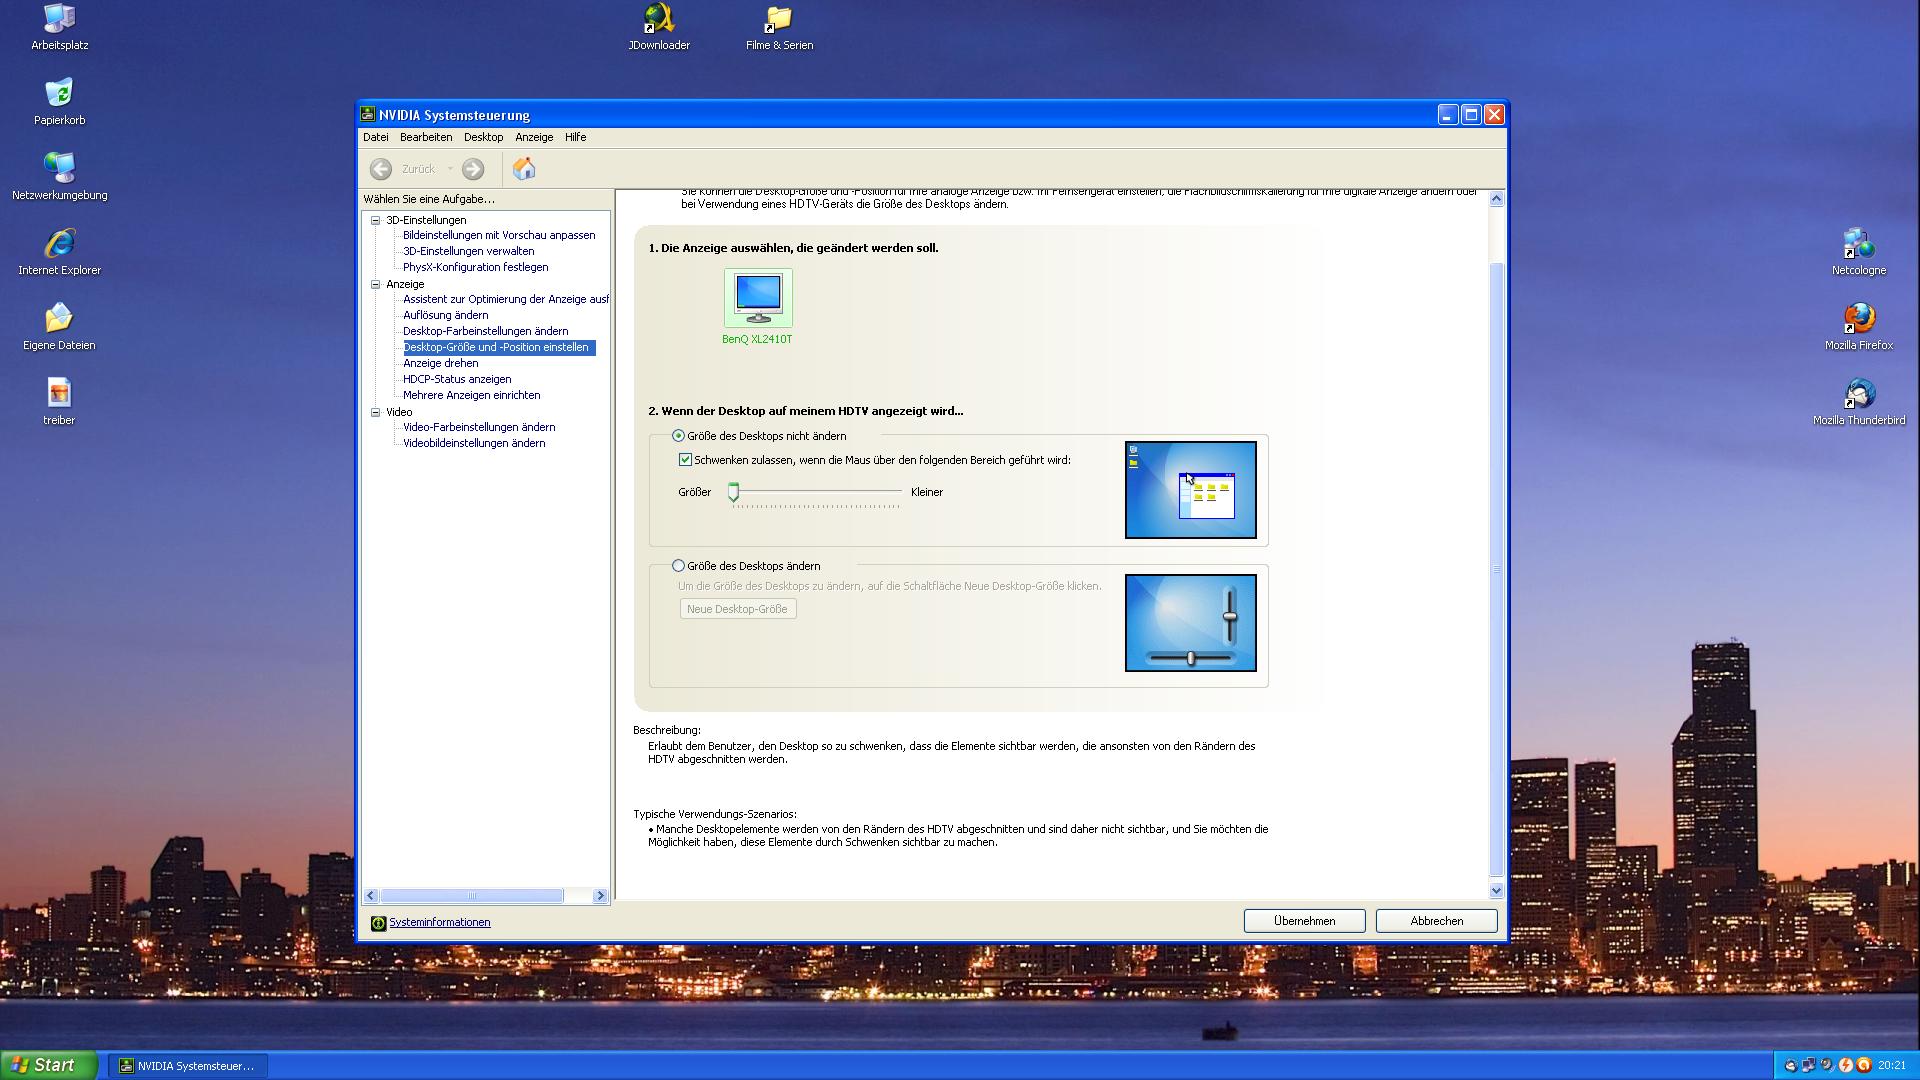Collapse the 3D-Einstellungen tree node

(376, 220)
